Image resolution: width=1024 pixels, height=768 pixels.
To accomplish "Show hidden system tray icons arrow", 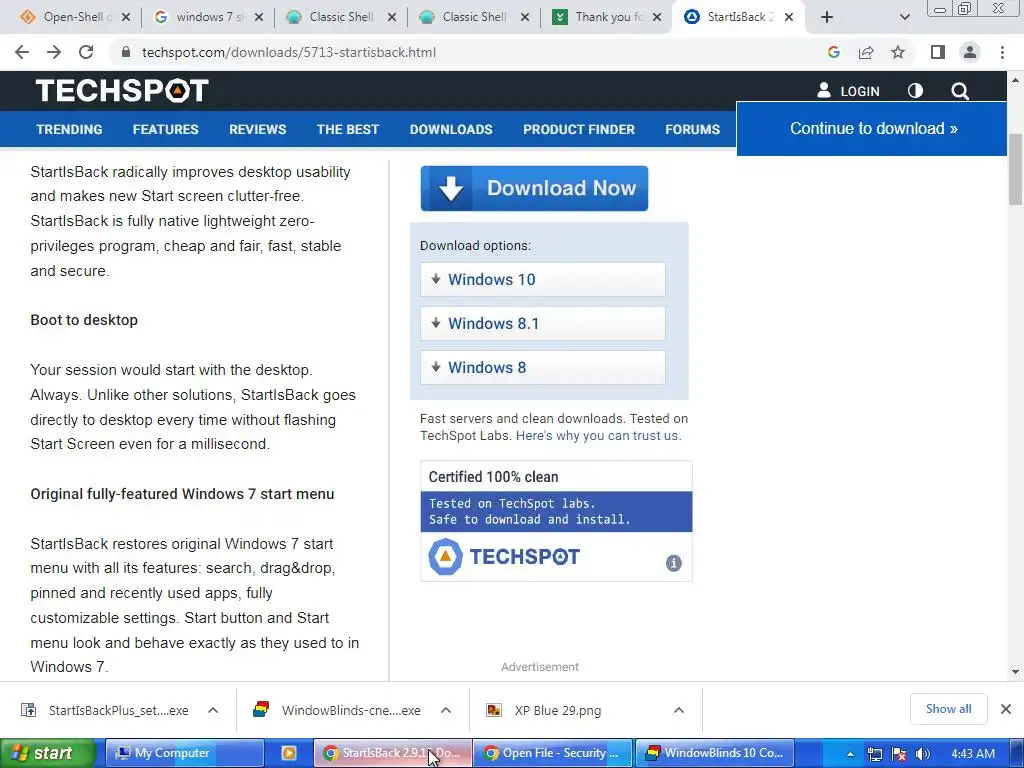I will (x=850, y=754).
